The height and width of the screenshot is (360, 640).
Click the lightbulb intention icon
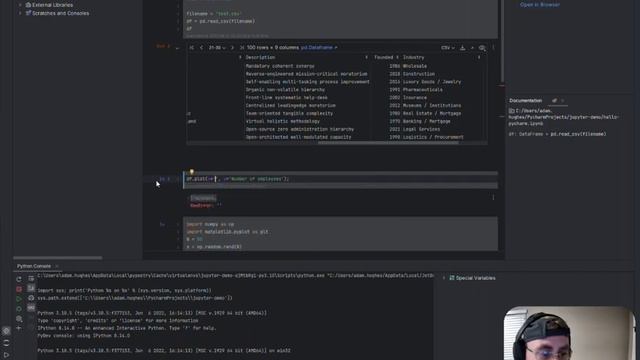coord(191,172)
